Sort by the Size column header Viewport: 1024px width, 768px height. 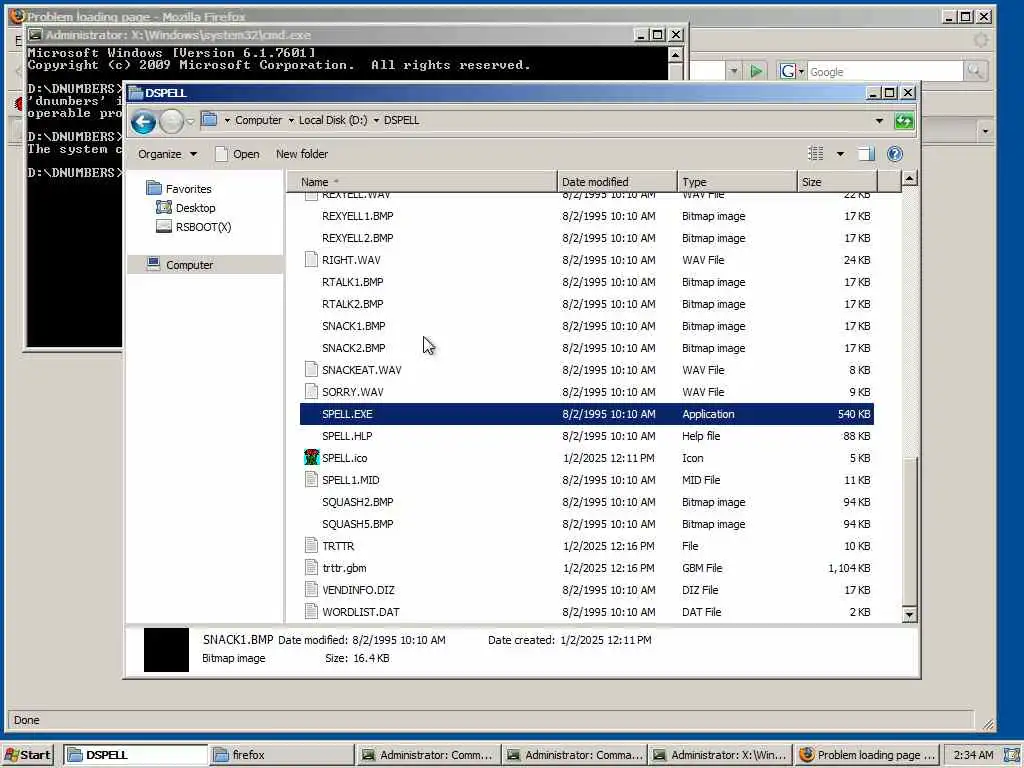click(837, 182)
